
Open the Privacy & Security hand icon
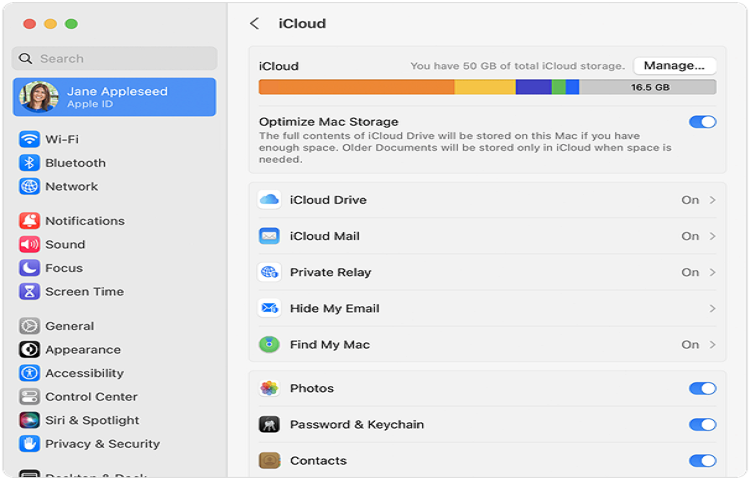[x=29, y=444]
